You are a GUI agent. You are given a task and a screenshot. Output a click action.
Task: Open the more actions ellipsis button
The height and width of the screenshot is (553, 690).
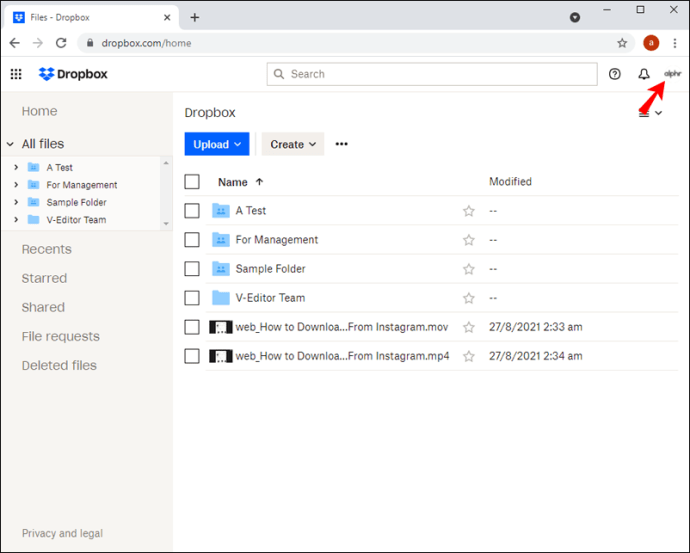coord(341,144)
